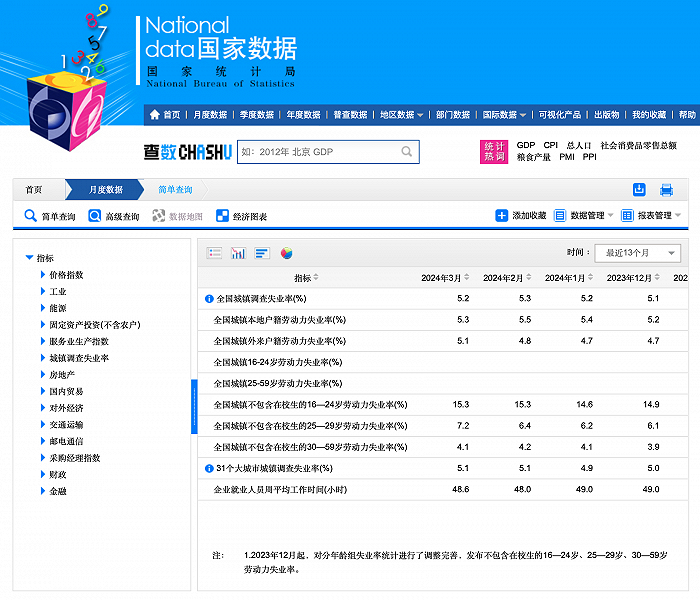Viewport: 700px width, 600px height.
Task: Click the 添加收藏 plus icon
Action: click(501, 216)
